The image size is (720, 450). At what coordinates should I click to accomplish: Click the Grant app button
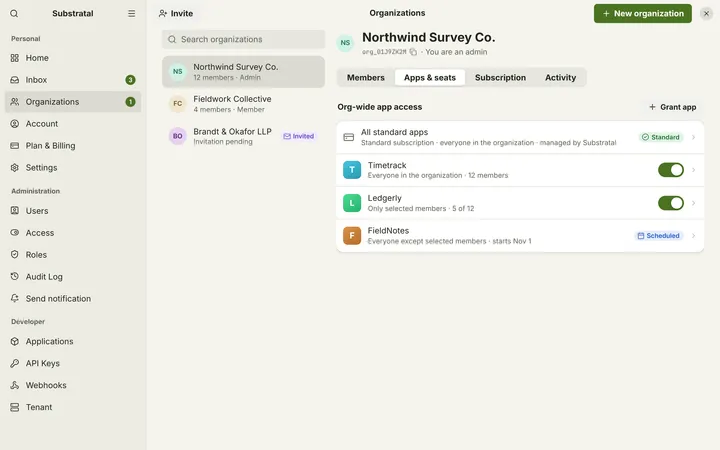pos(672,107)
